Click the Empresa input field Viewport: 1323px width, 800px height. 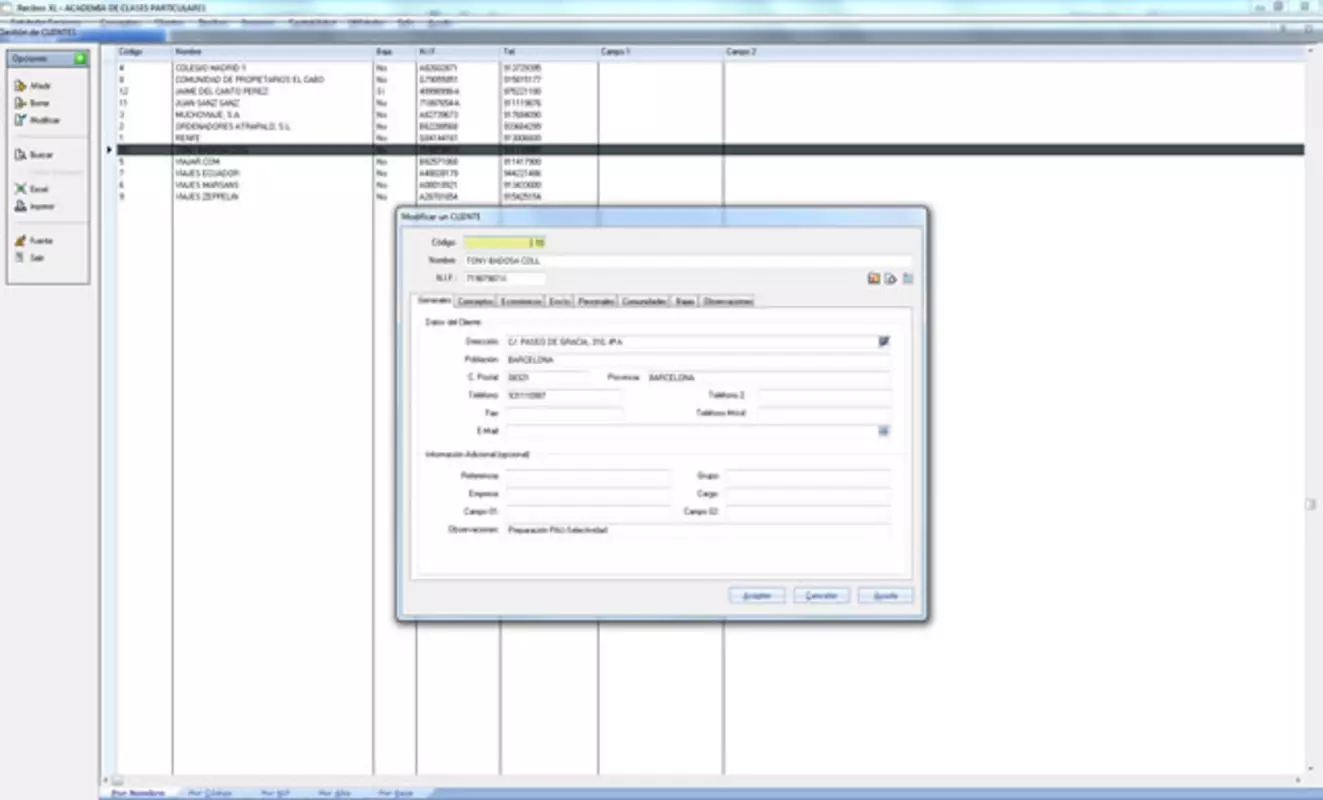pyautogui.click(x=587, y=494)
